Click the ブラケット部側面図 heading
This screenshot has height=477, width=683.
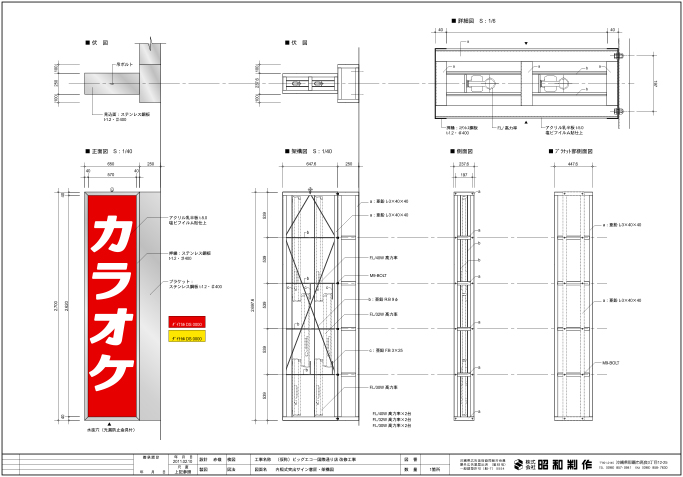[x=571, y=151]
